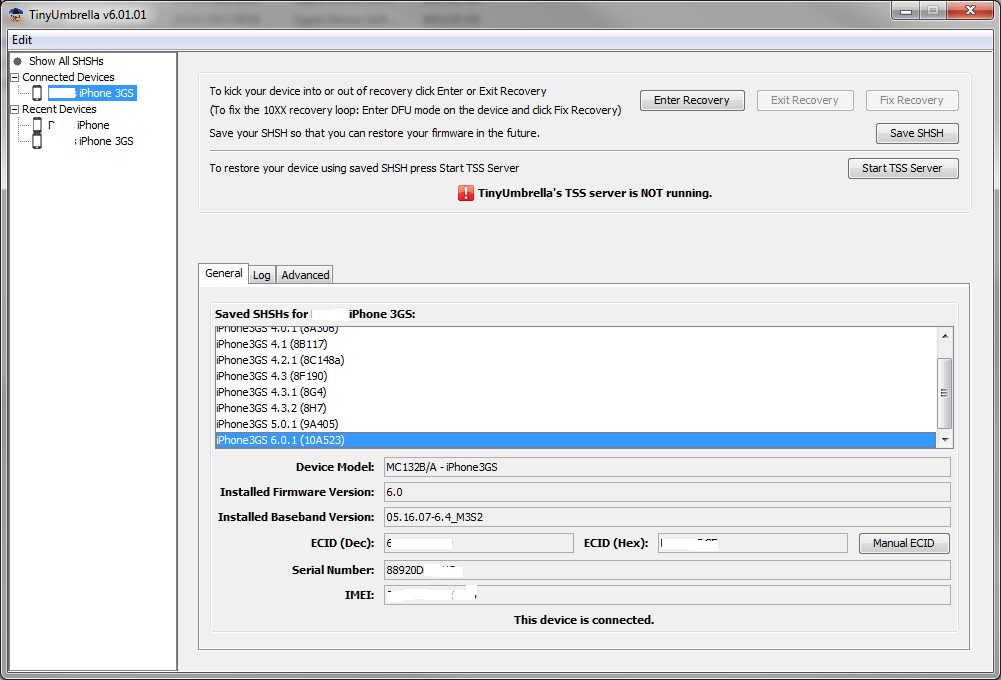The image size is (1001, 680).
Task: Save SHSH blobs for the device
Action: [917, 133]
